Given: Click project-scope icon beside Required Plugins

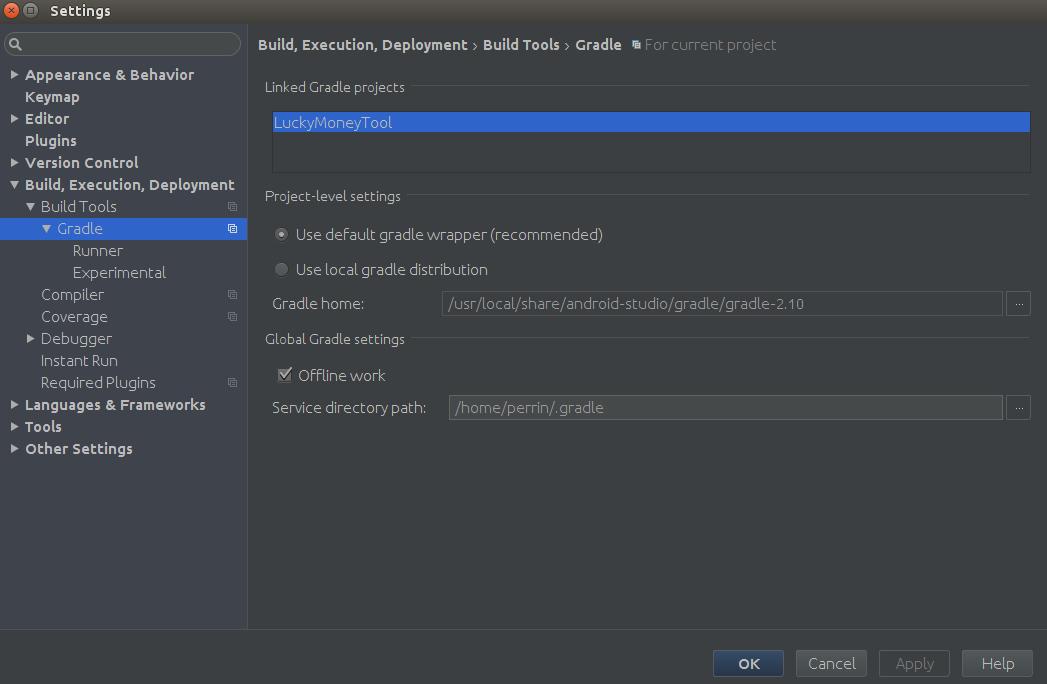Looking at the screenshot, I should [232, 383].
